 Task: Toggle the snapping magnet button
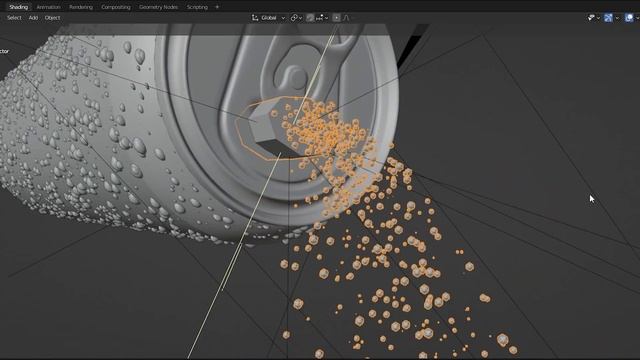pos(310,18)
